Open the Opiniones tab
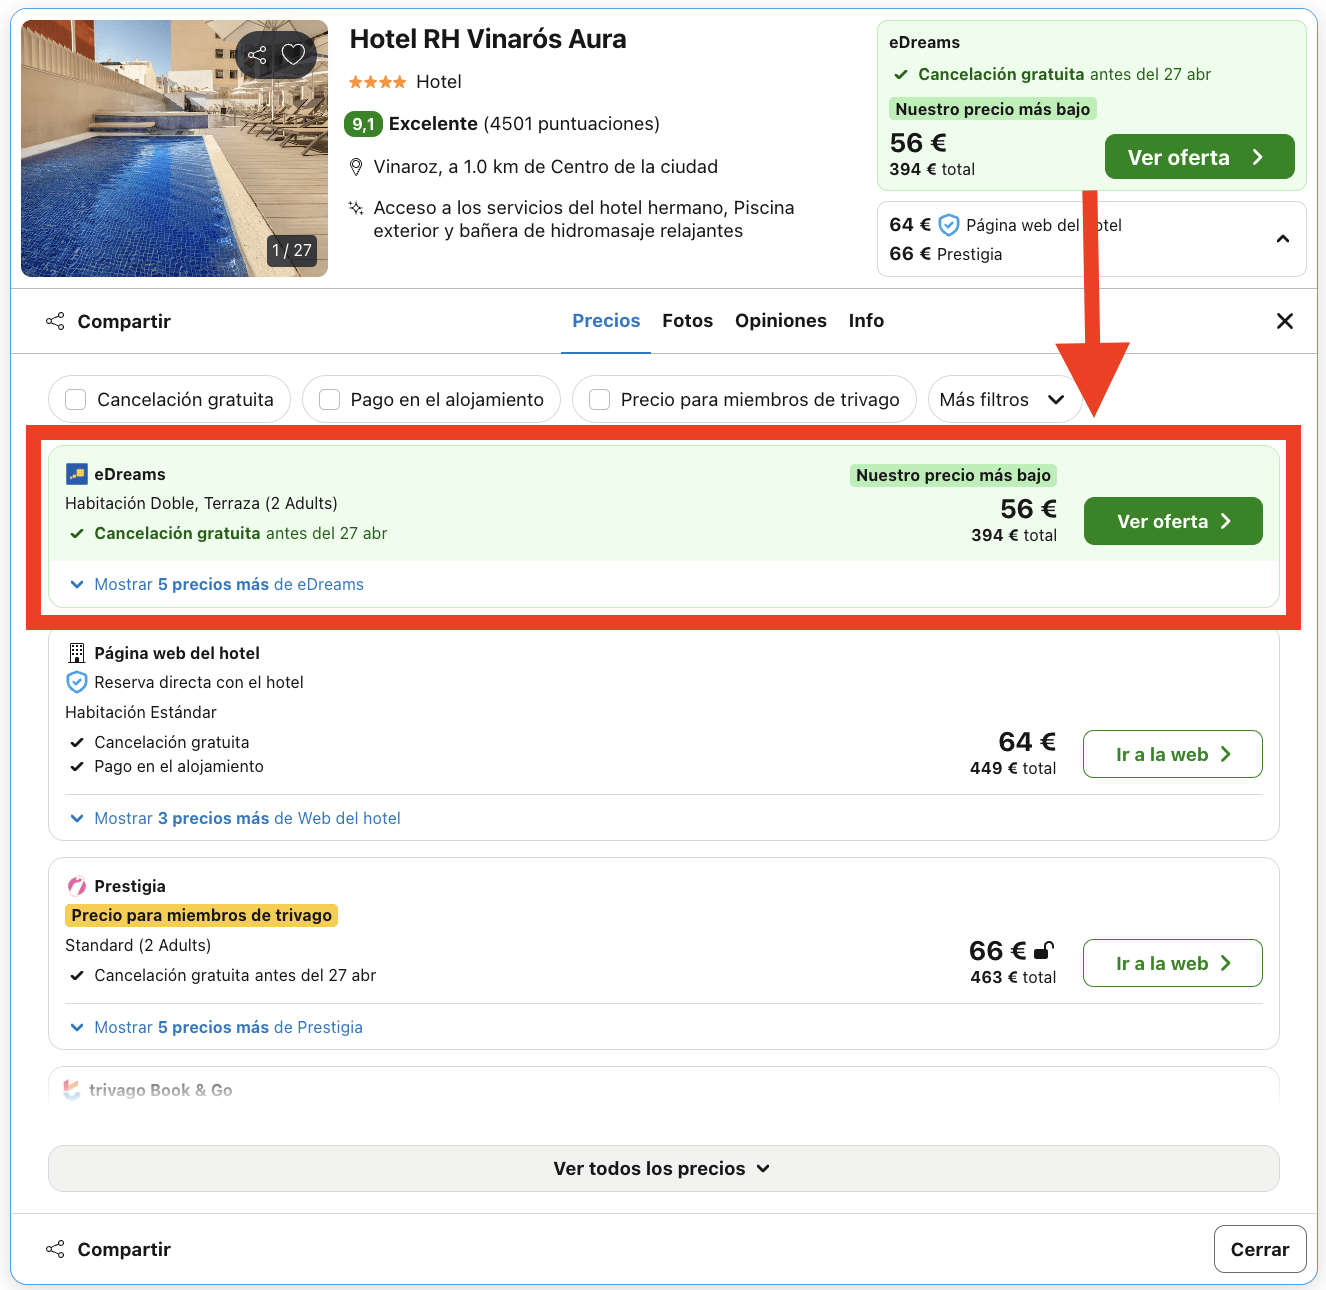1326x1290 pixels. 781,321
